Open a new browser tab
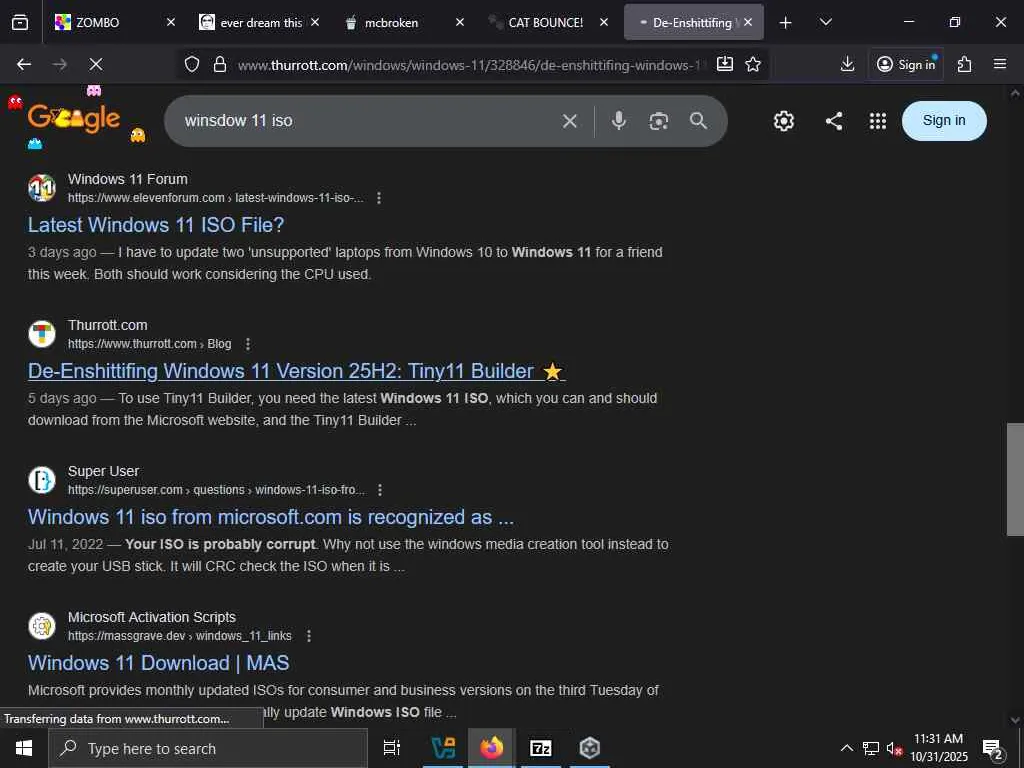 [786, 23]
